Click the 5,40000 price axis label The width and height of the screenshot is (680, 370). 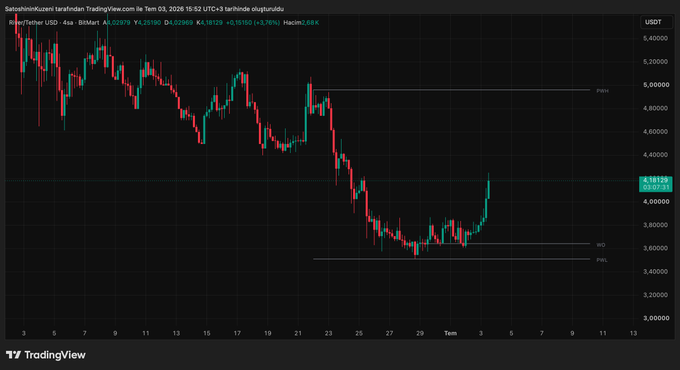point(655,39)
